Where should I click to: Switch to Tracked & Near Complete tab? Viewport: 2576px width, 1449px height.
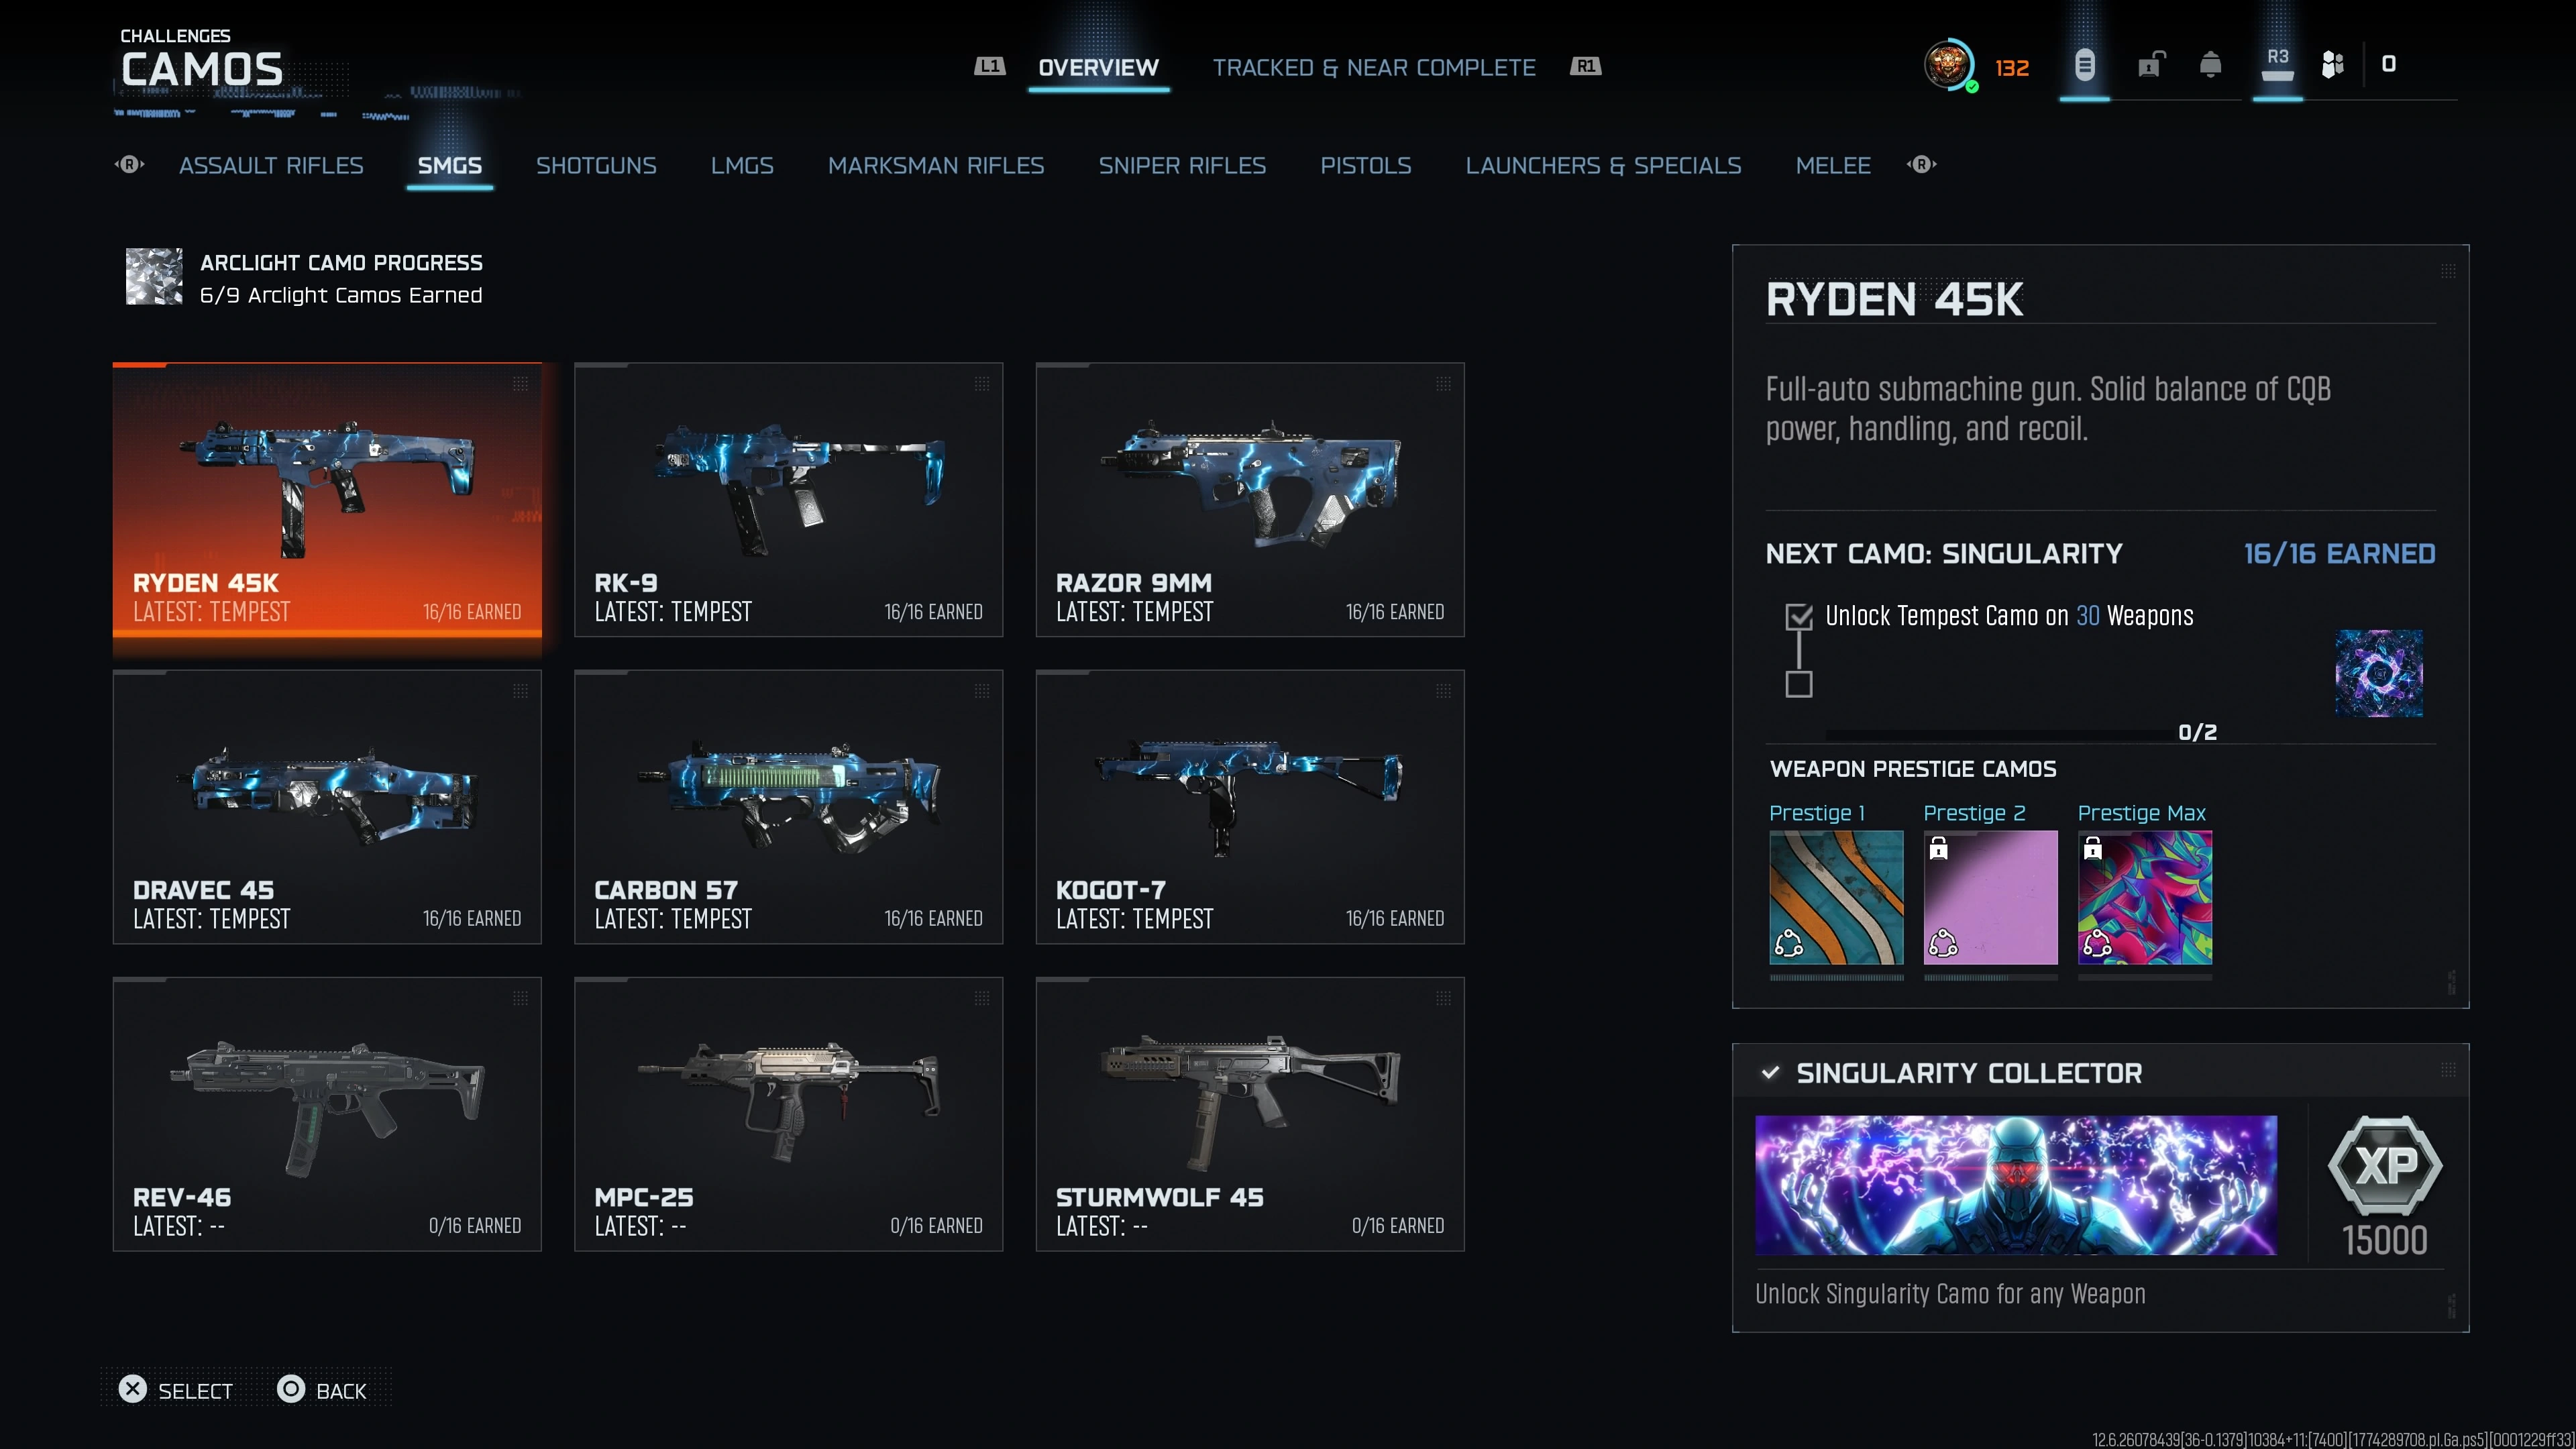[x=1373, y=68]
